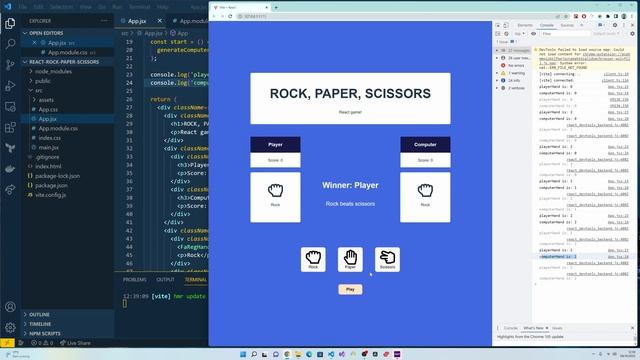Viewport: 640px width, 360px height.
Task: Click the remote window indicator in status bar
Action: click(7, 343)
